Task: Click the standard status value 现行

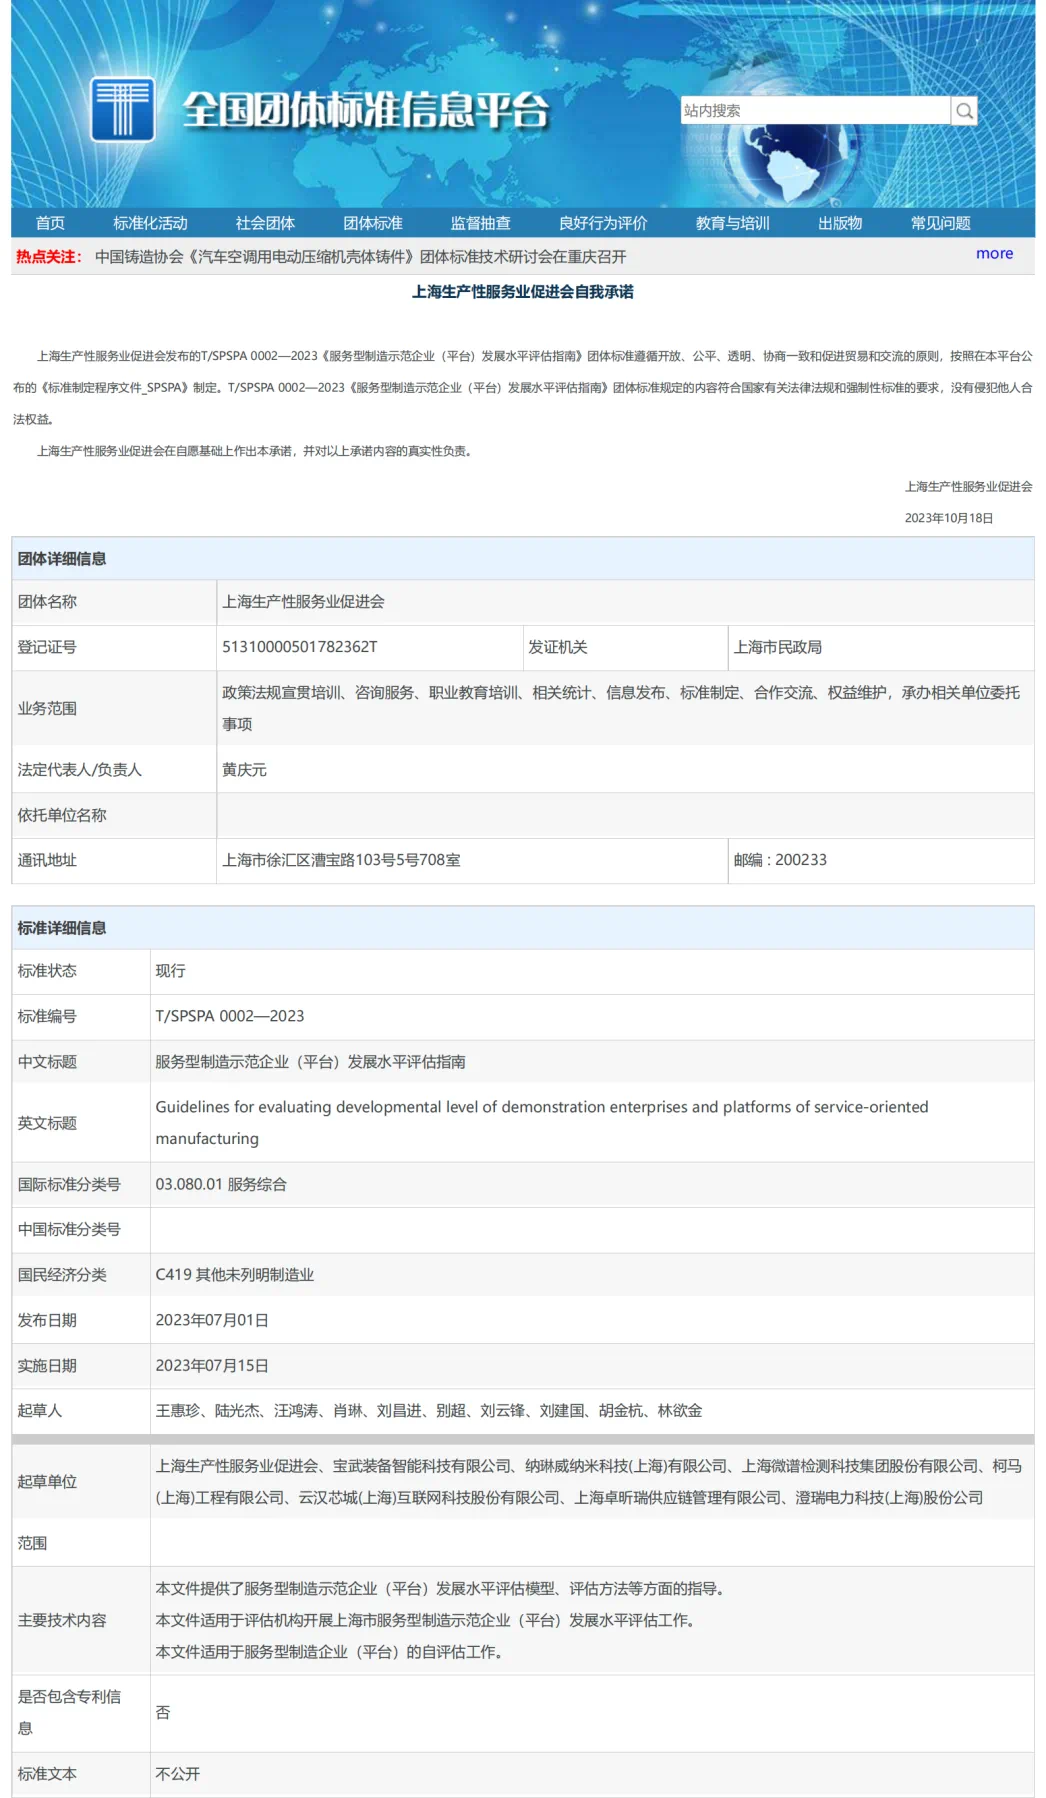Action: [170, 971]
